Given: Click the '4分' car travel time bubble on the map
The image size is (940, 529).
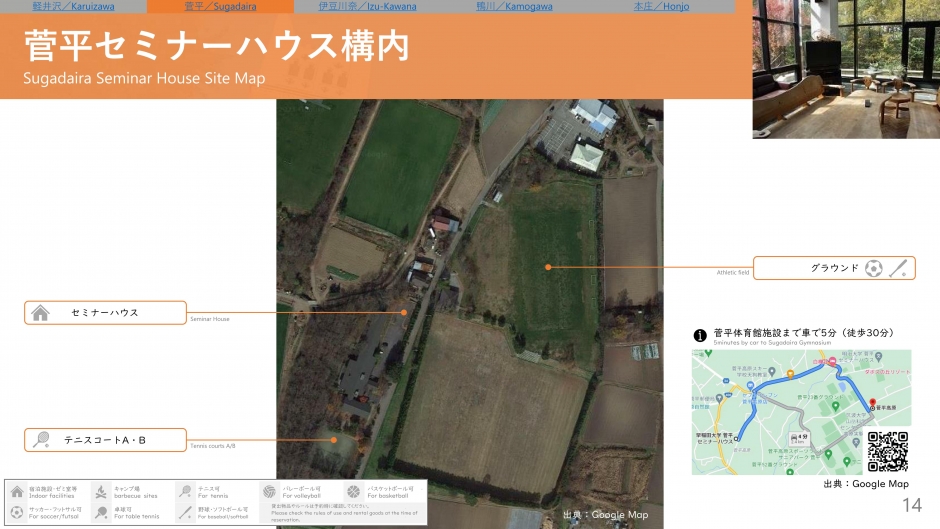Looking at the screenshot, I should pyautogui.click(x=799, y=438).
